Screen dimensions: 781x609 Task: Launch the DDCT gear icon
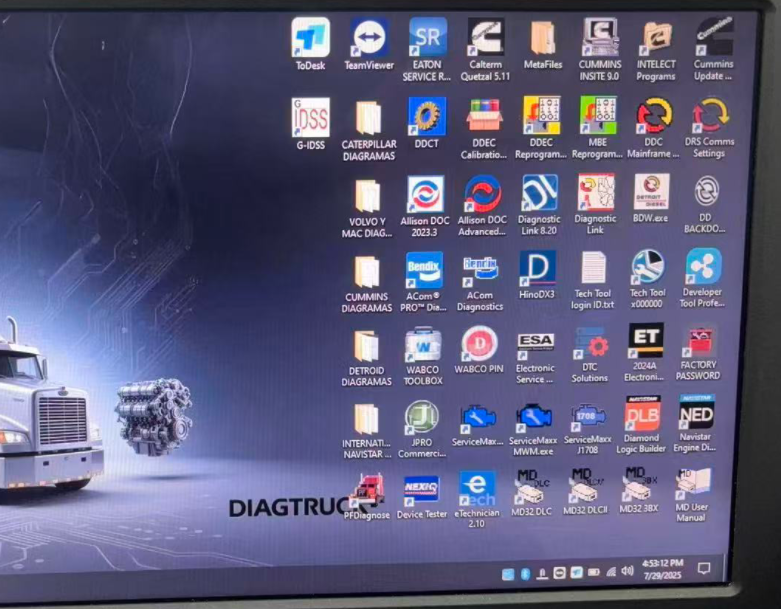point(426,122)
